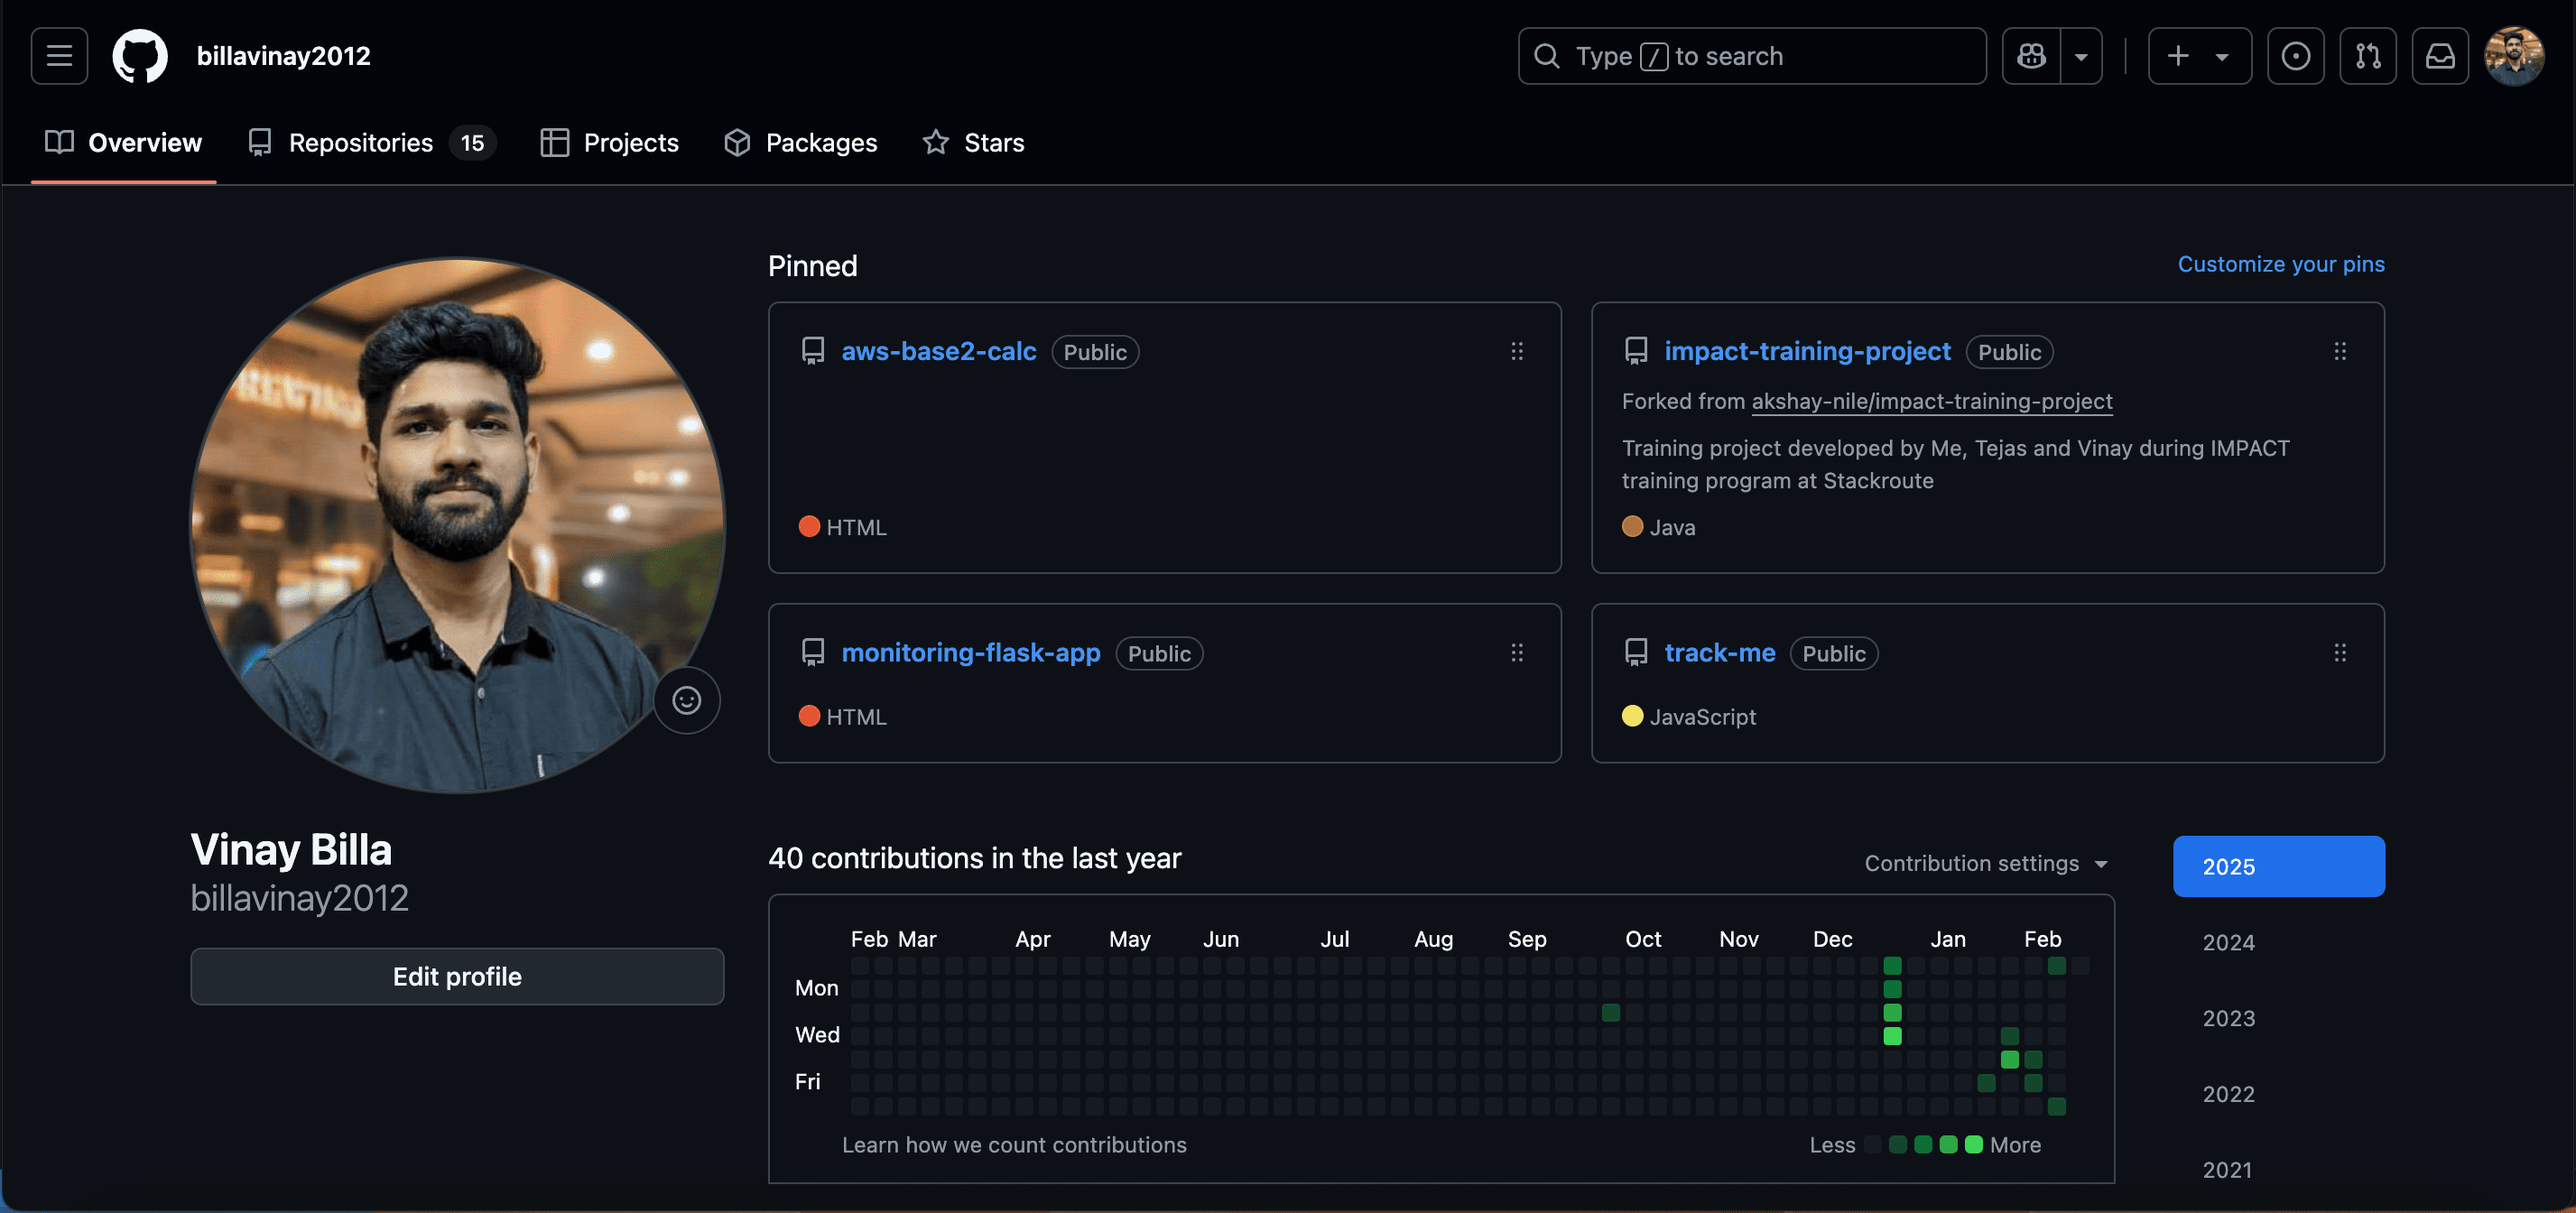This screenshot has width=2576, height=1213.
Task: Open the notifications inbox icon
Action: click(x=2440, y=56)
